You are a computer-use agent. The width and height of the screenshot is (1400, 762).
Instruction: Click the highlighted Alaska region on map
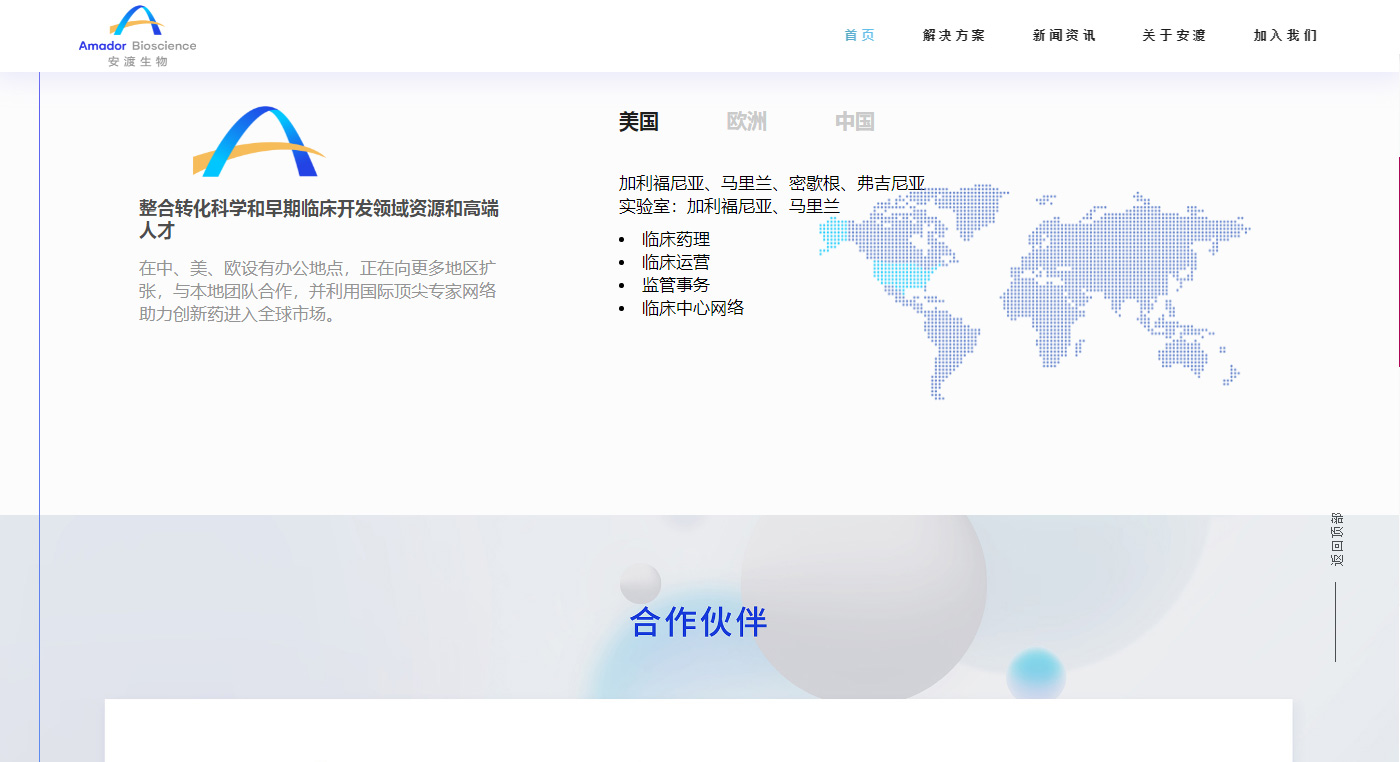[835, 235]
